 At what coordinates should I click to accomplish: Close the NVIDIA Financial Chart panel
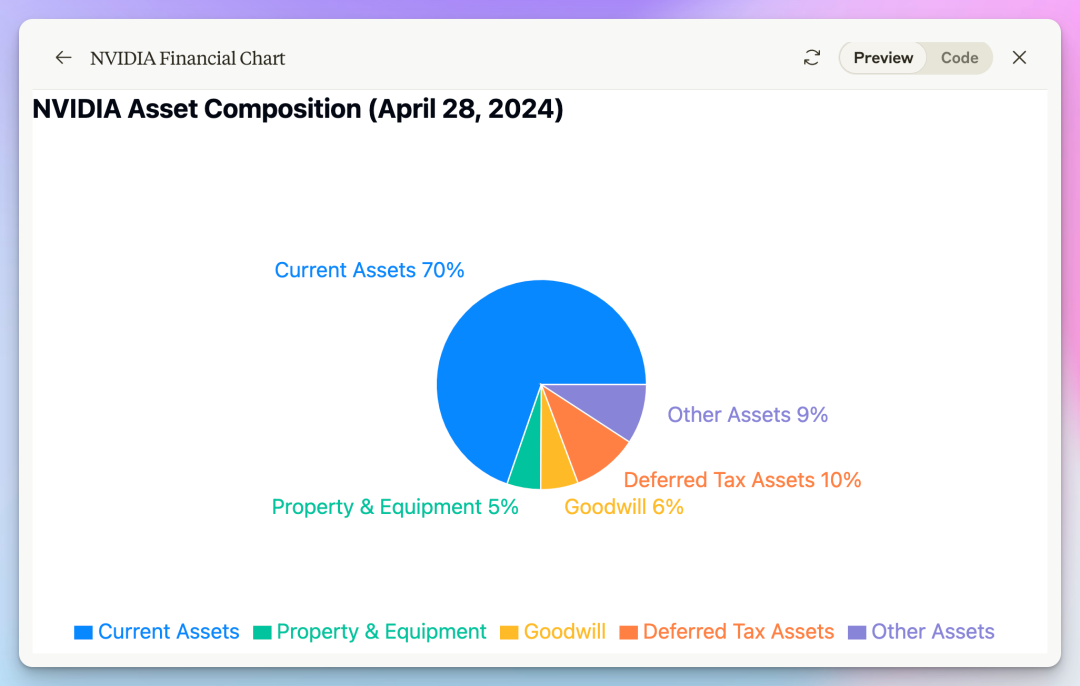point(1019,58)
